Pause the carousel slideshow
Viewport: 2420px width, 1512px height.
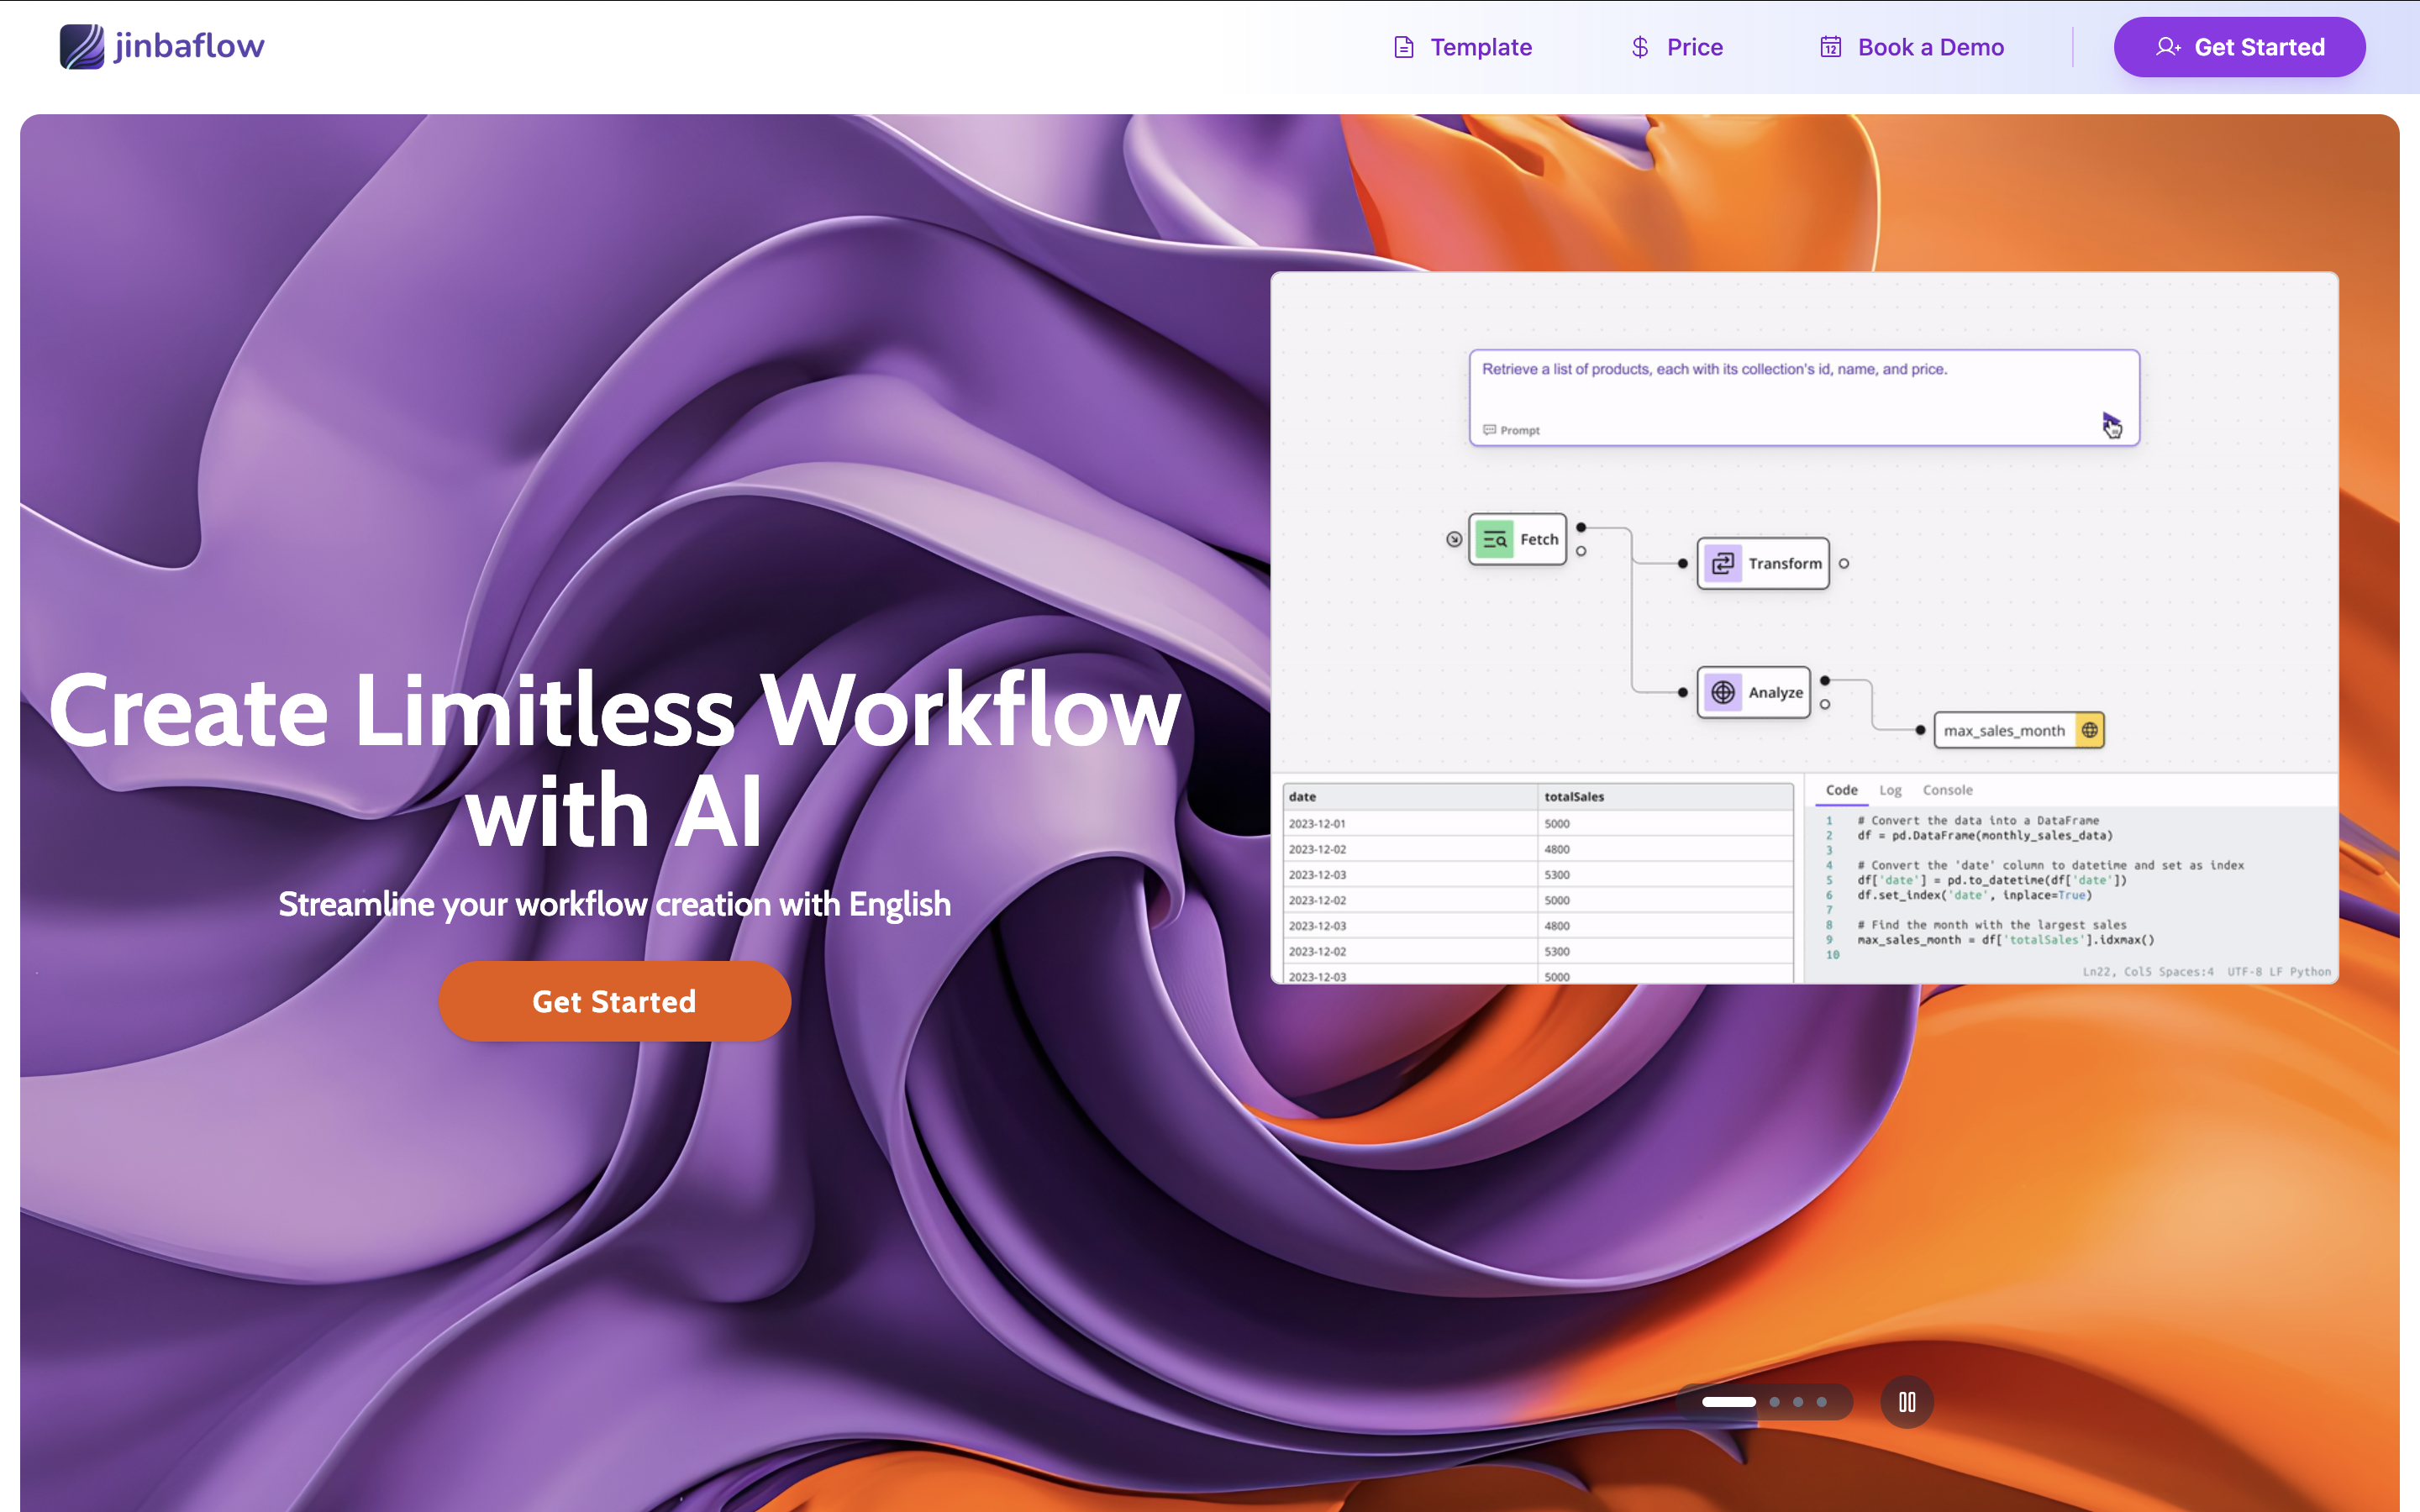point(1906,1402)
